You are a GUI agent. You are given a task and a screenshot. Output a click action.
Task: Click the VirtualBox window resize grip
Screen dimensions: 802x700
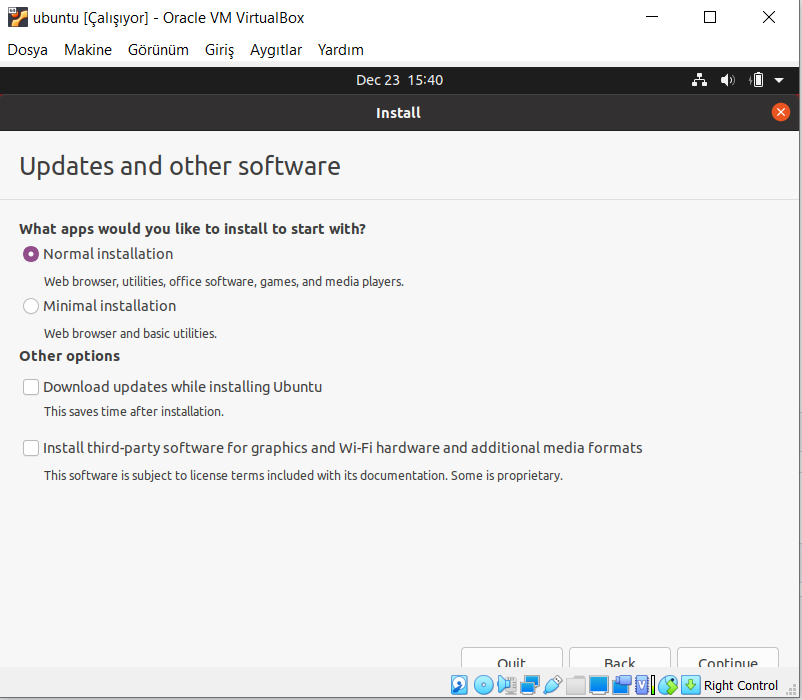pos(791,690)
